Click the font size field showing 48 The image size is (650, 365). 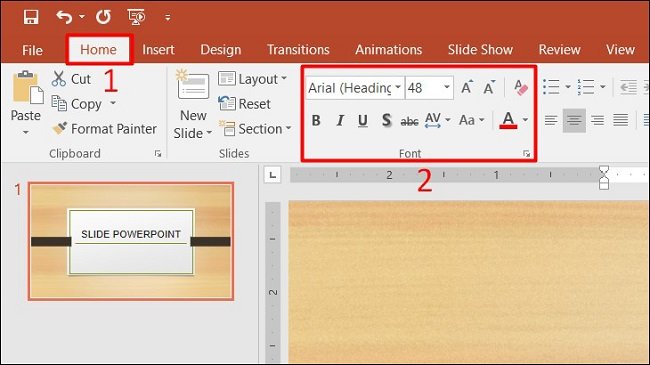point(423,88)
